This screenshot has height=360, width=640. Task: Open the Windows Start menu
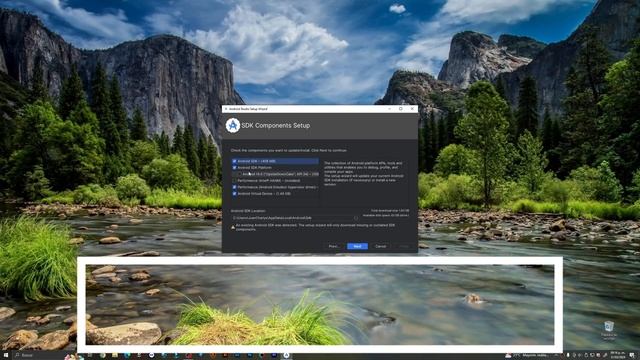[6, 356]
